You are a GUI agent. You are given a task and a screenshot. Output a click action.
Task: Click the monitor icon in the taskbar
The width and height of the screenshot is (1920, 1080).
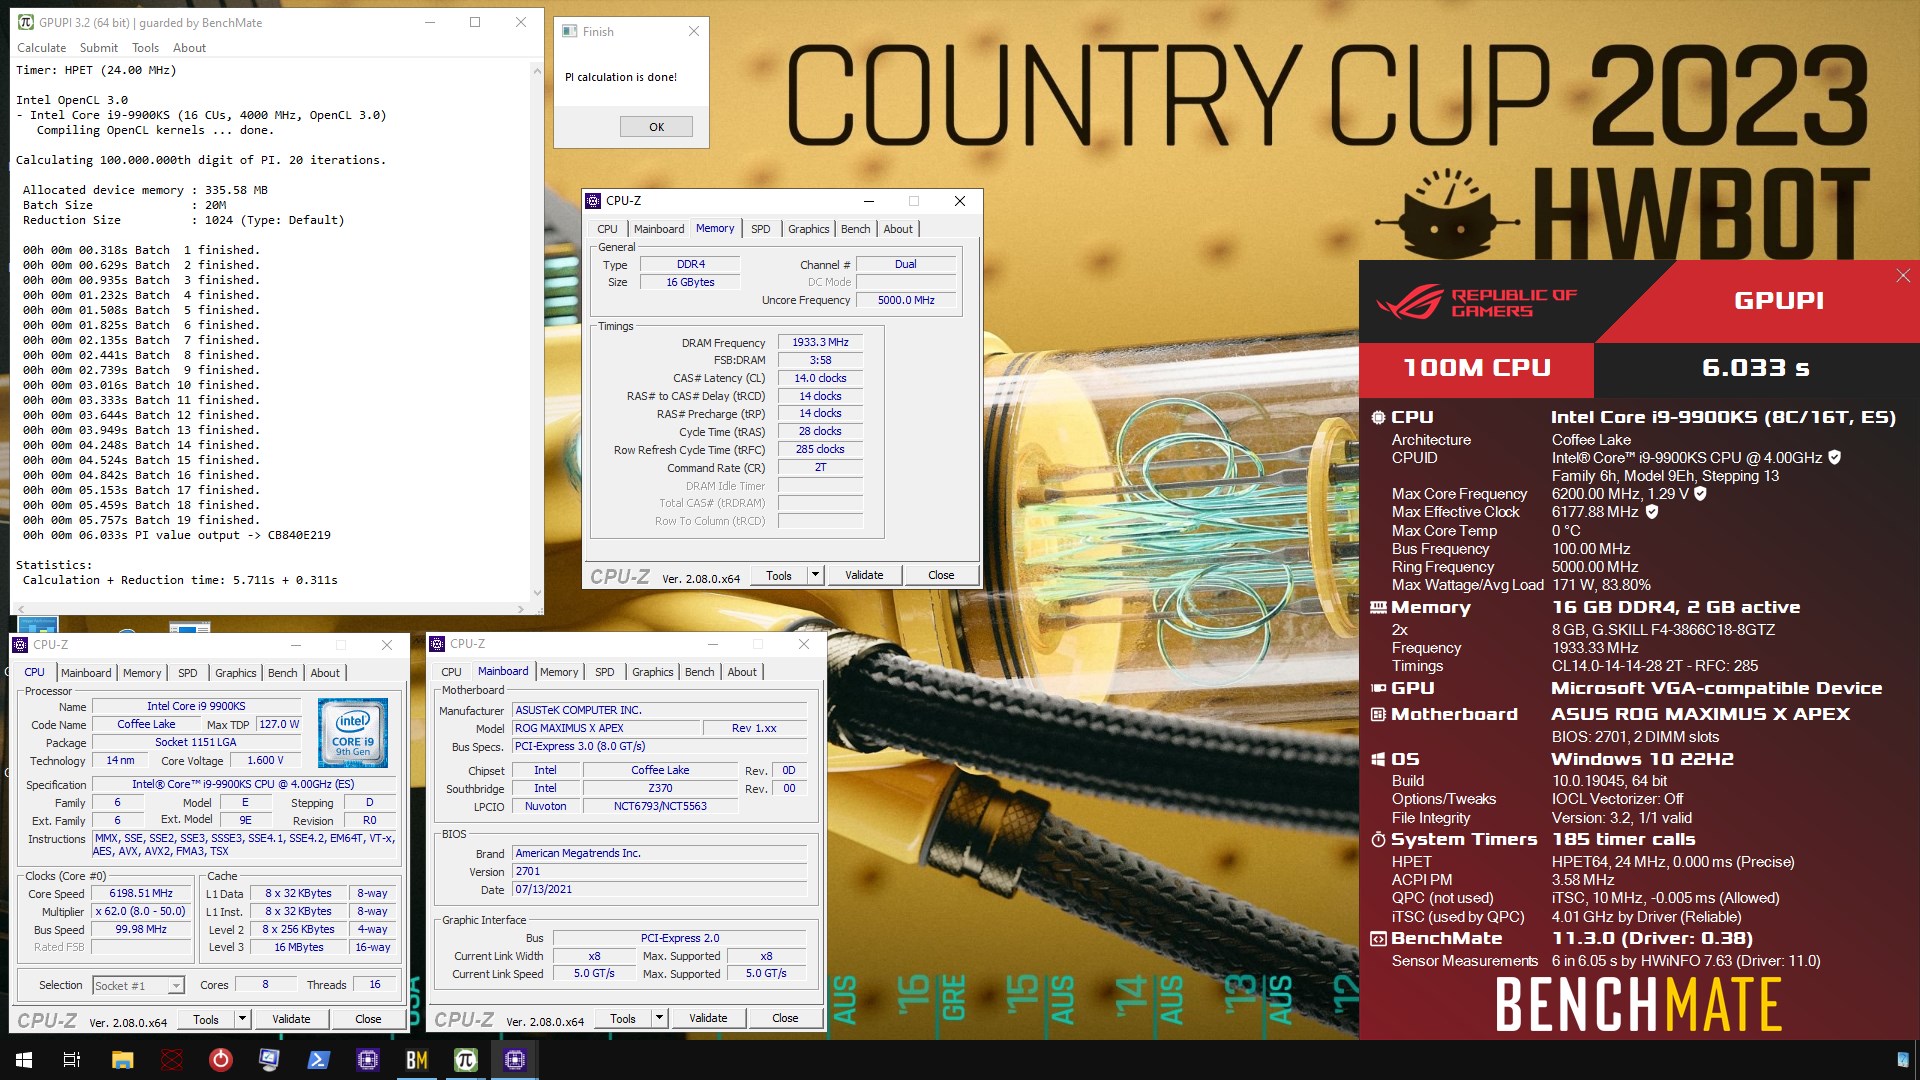[x=269, y=1060]
